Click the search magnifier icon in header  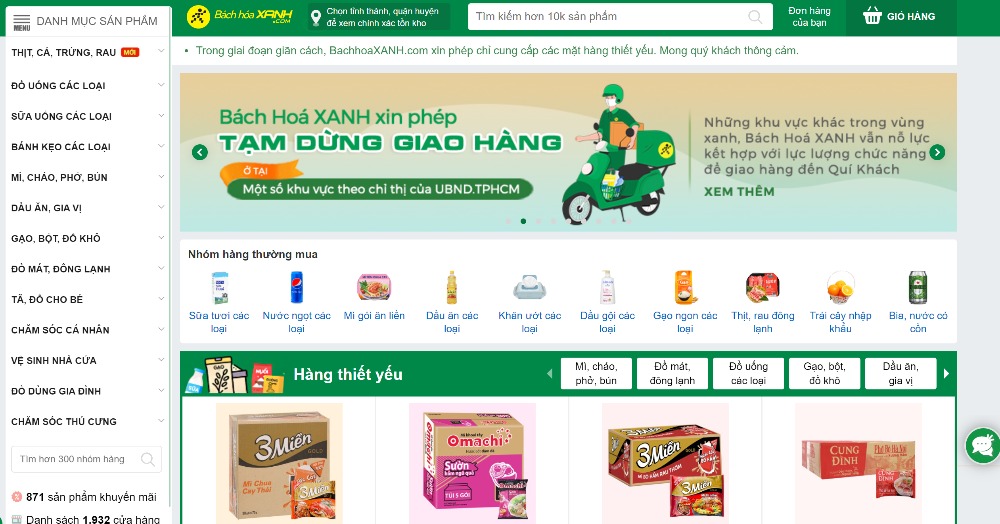754,17
